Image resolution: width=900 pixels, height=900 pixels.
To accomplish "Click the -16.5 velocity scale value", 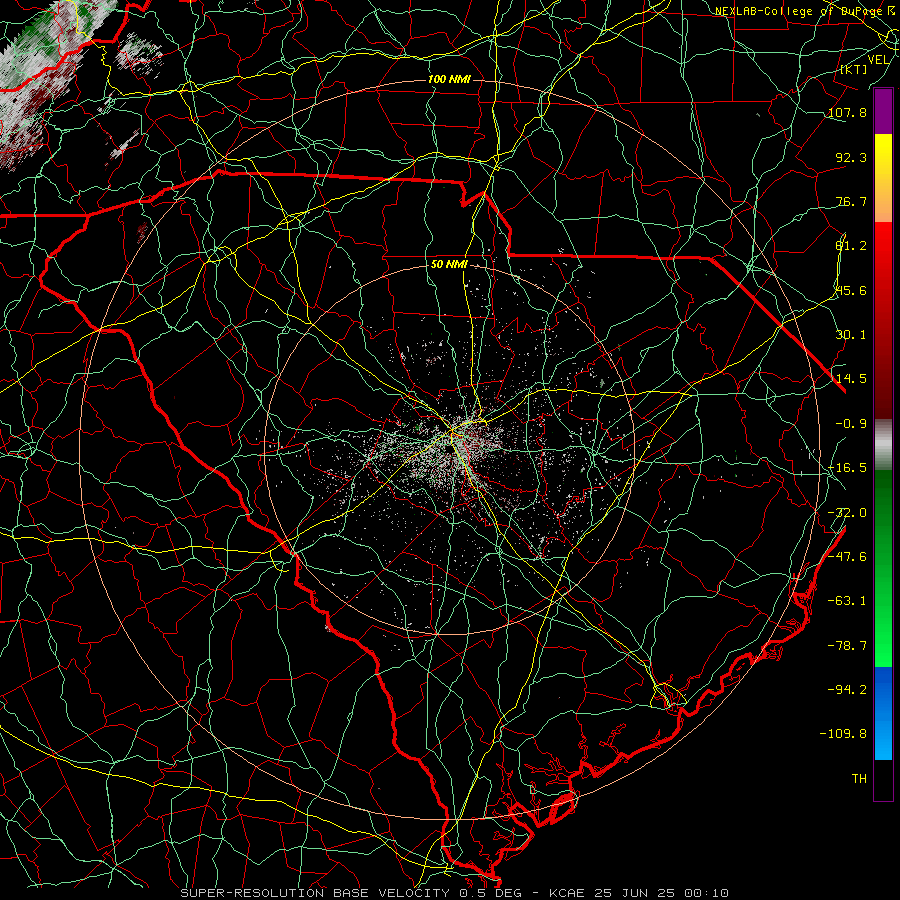I will [847, 468].
